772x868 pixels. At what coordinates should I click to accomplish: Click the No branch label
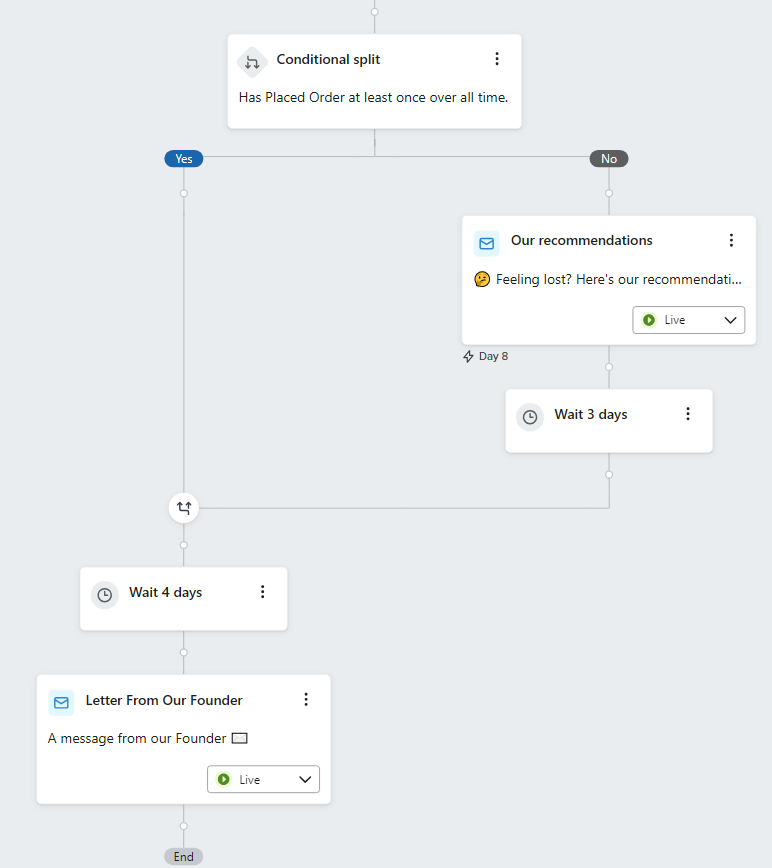(609, 158)
